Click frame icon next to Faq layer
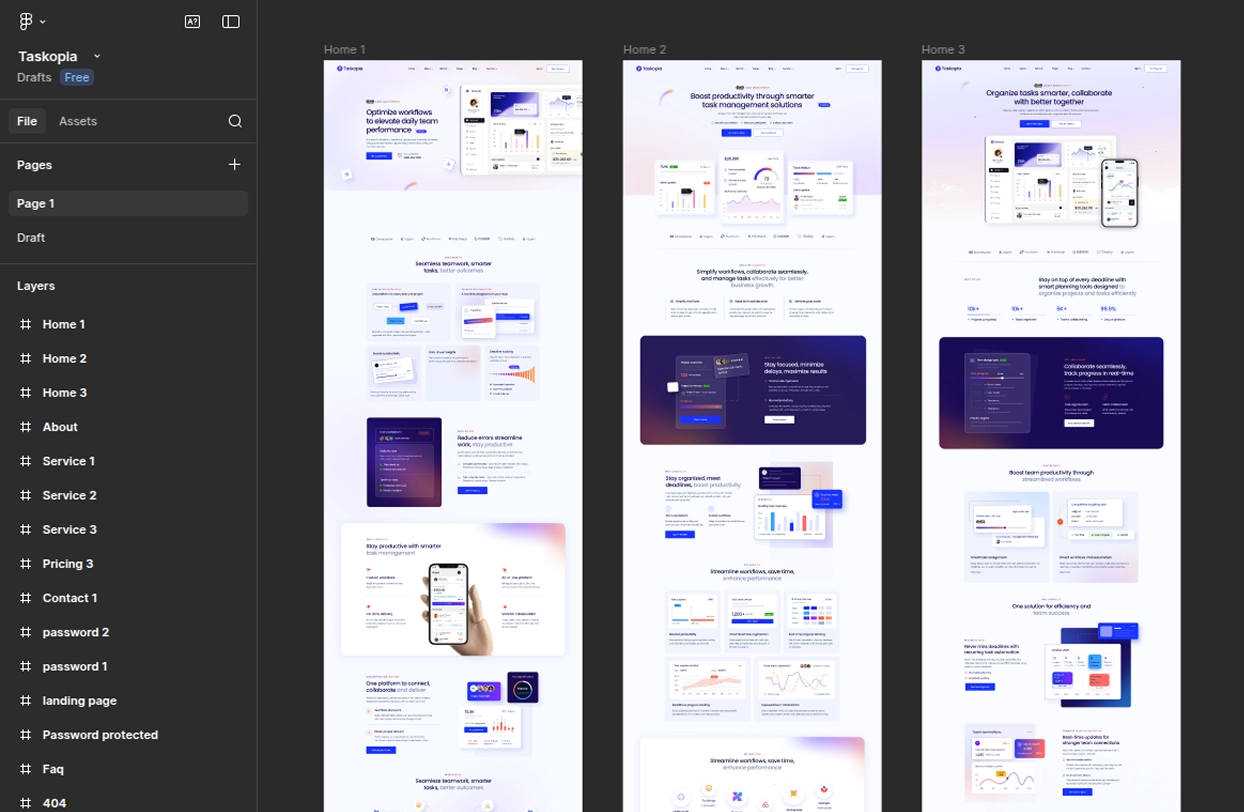Image resolution: width=1244 pixels, height=812 pixels. pyautogui.click(x=26, y=769)
